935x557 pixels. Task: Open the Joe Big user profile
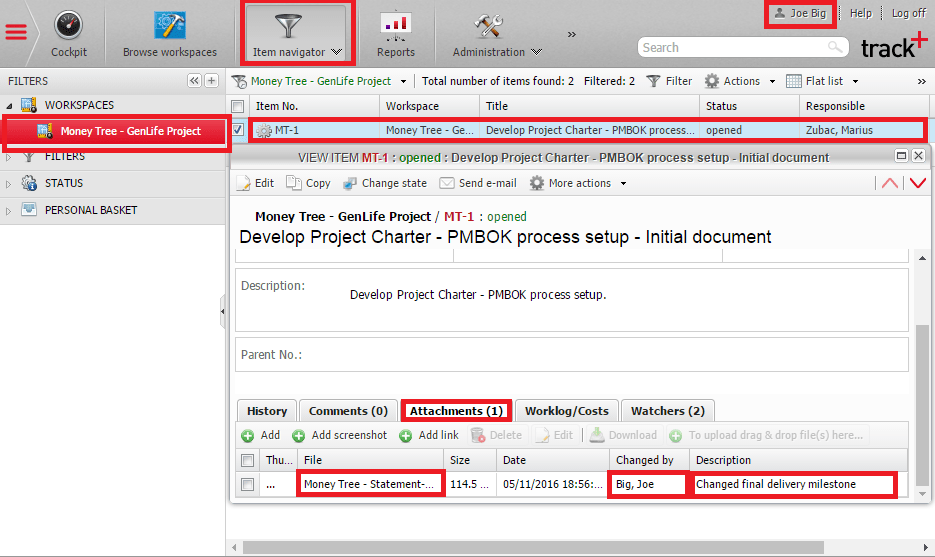tap(800, 13)
